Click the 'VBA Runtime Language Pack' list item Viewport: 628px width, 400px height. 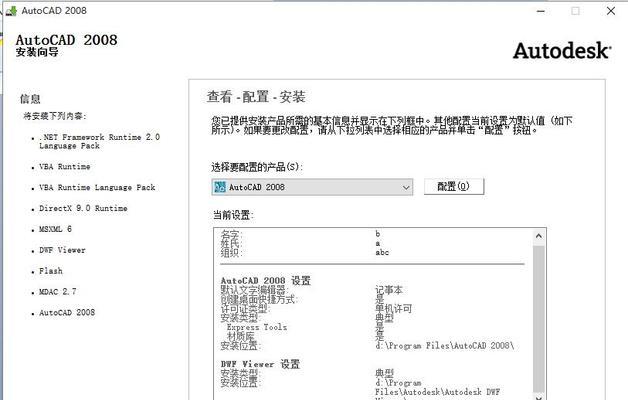97,187
